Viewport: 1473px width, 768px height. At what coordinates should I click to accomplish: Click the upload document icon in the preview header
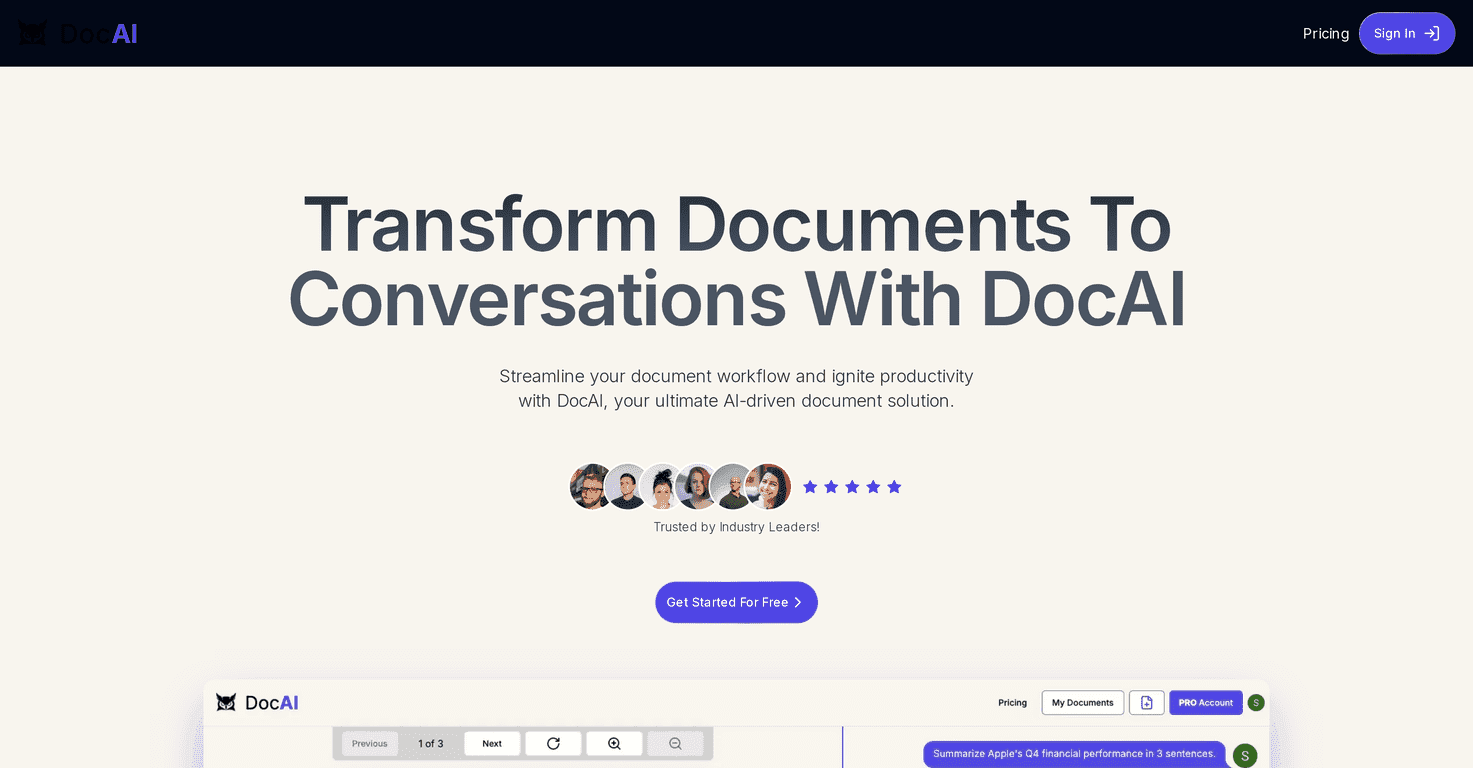tap(1146, 702)
